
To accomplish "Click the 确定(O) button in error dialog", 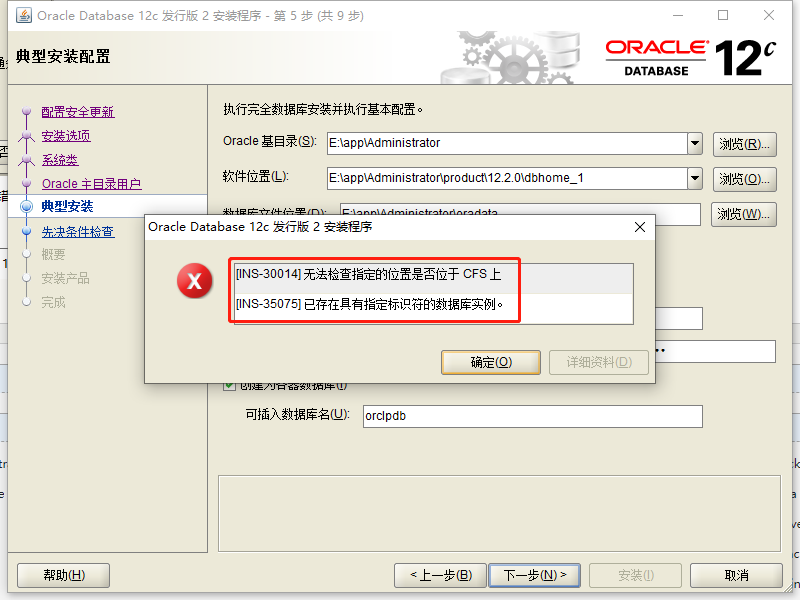I will 491,362.
